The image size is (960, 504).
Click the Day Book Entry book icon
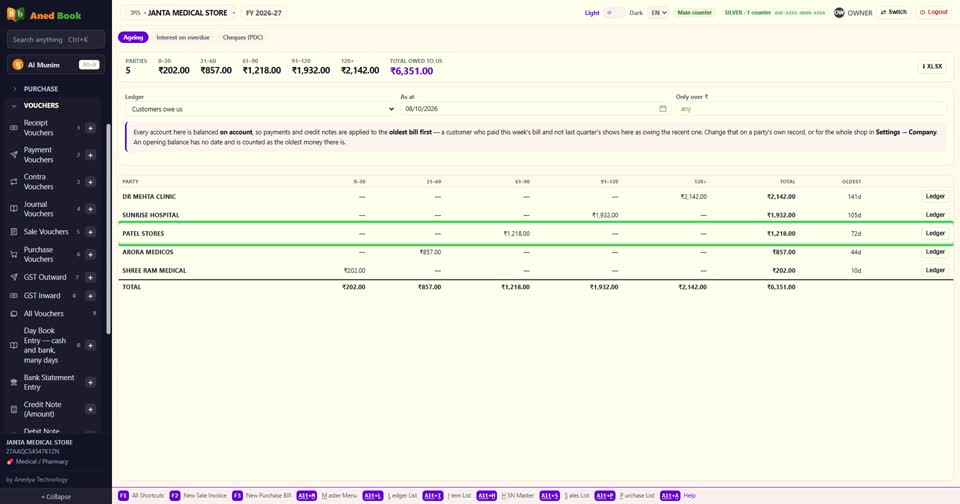click(x=14, y=345)
